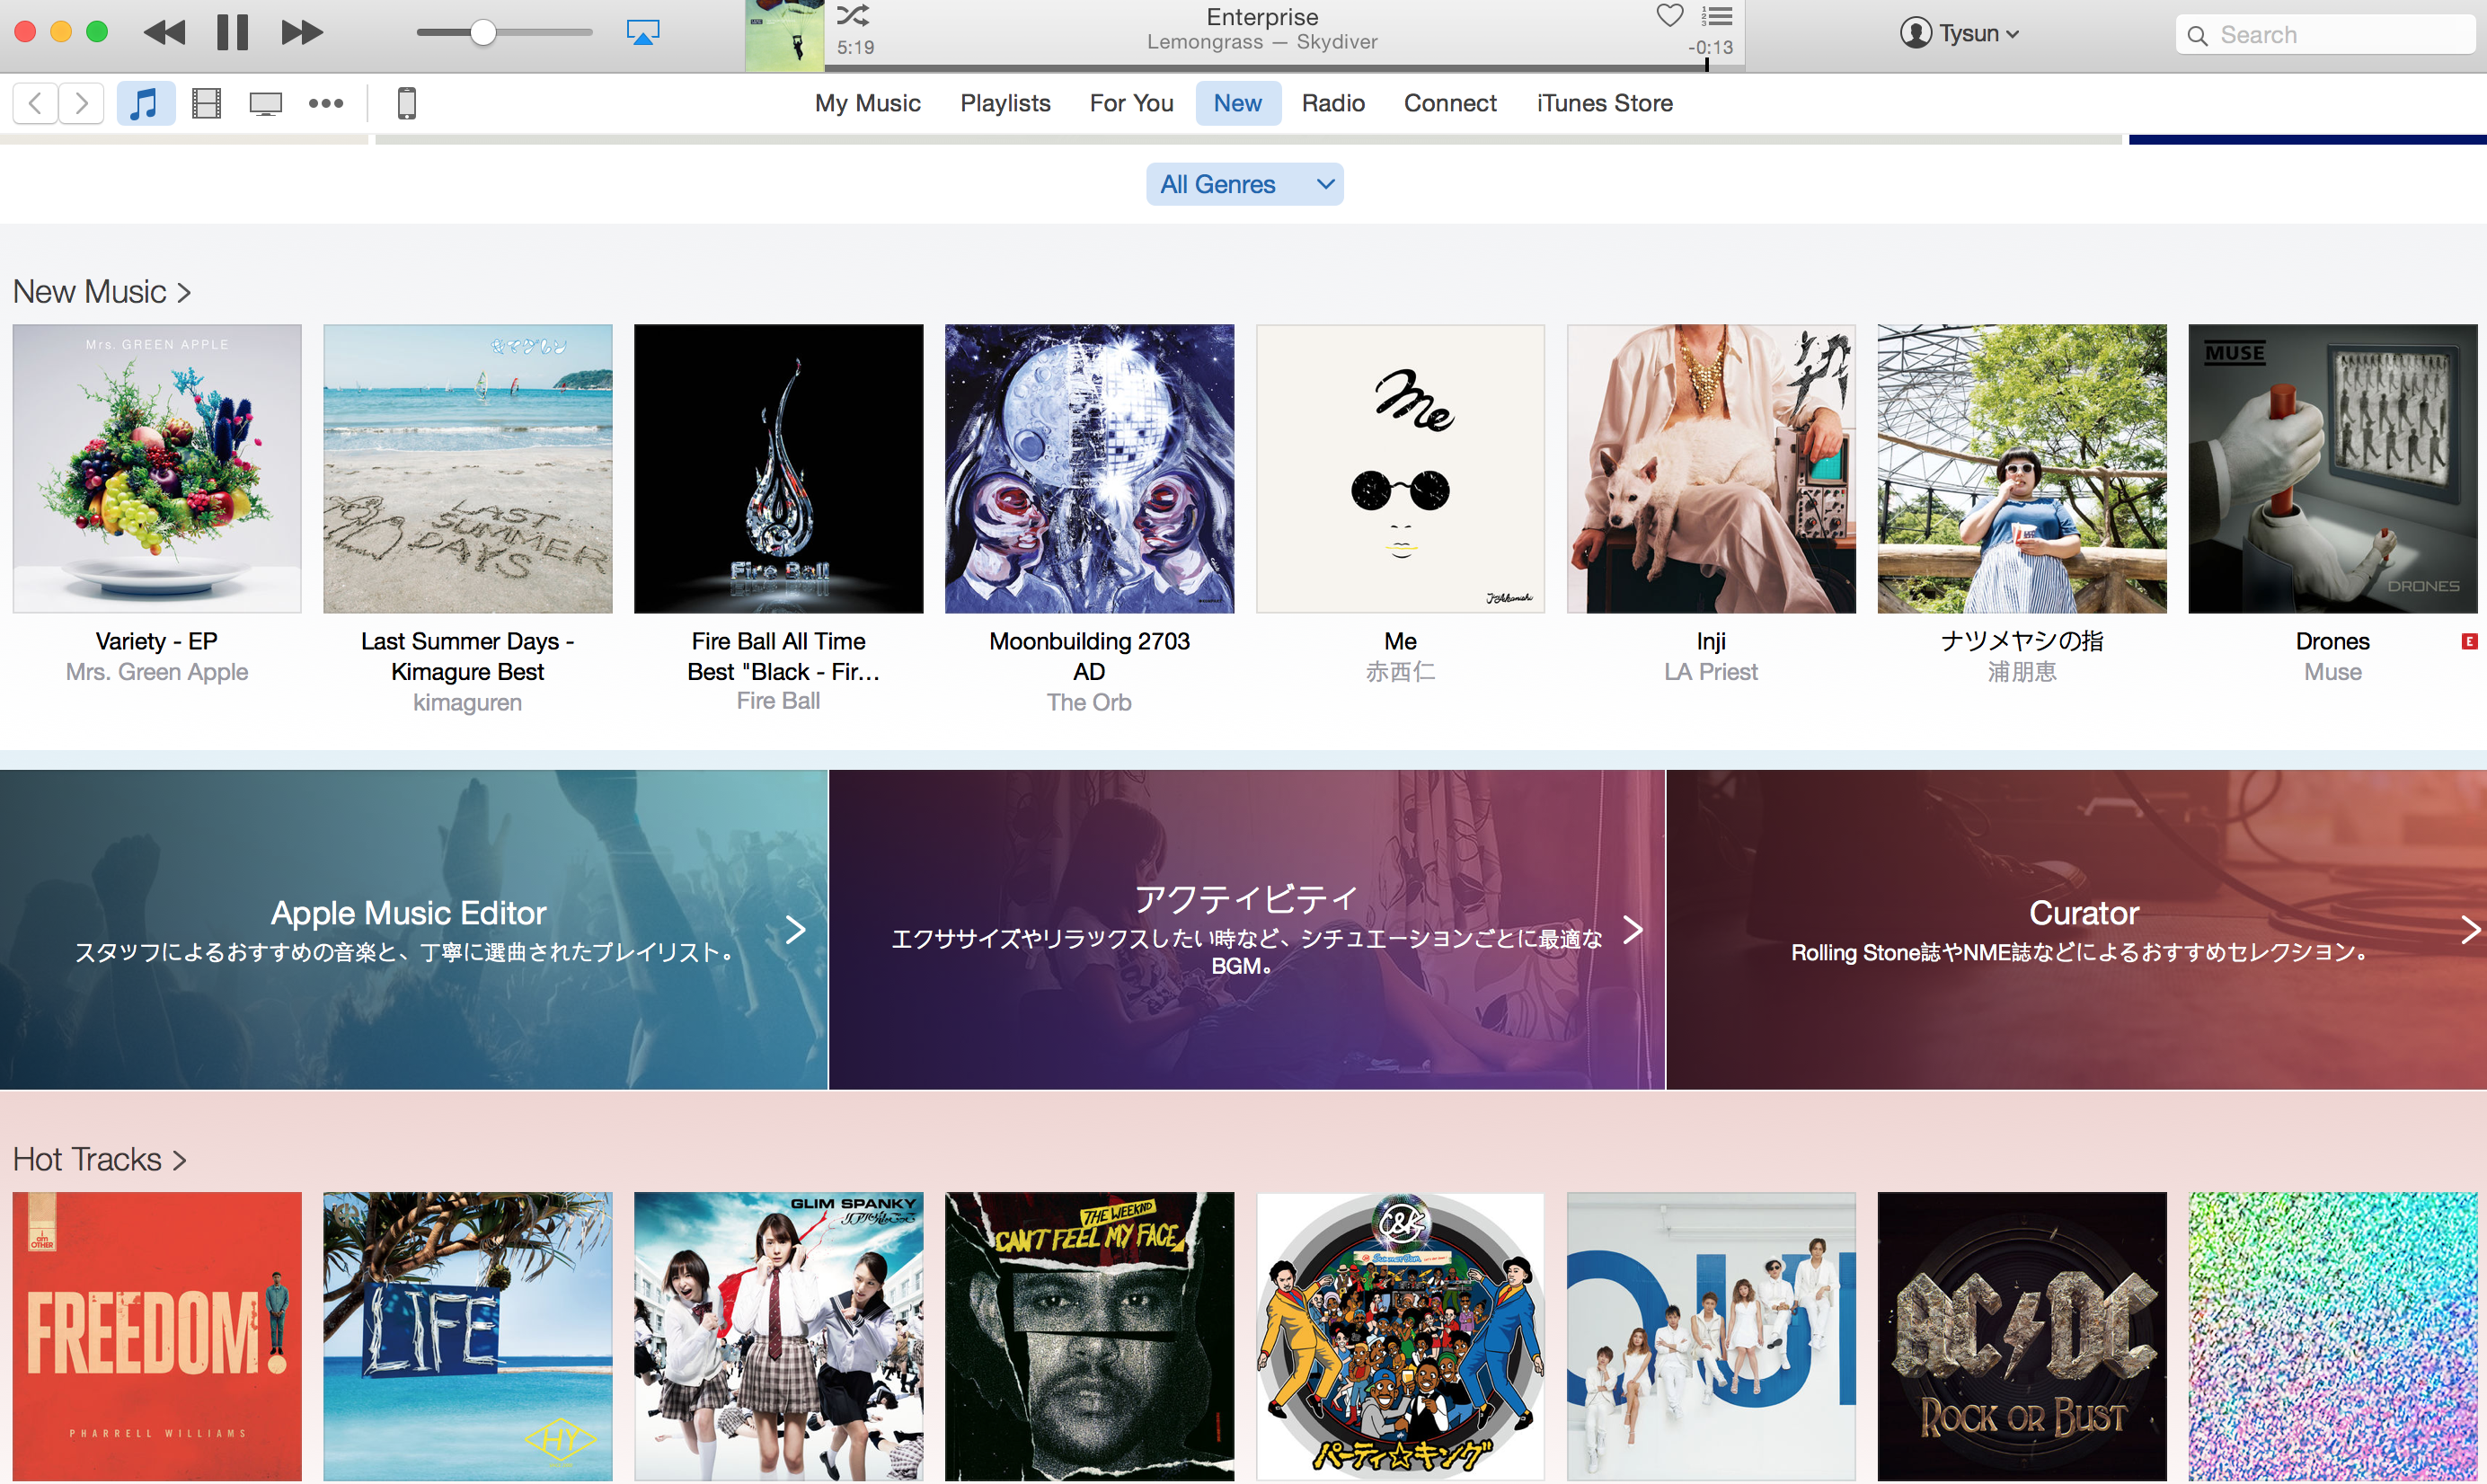This screenshot has height=1484, width=2487.
Task: Open the アクティビティ banner
Action: coord(1247,929)
